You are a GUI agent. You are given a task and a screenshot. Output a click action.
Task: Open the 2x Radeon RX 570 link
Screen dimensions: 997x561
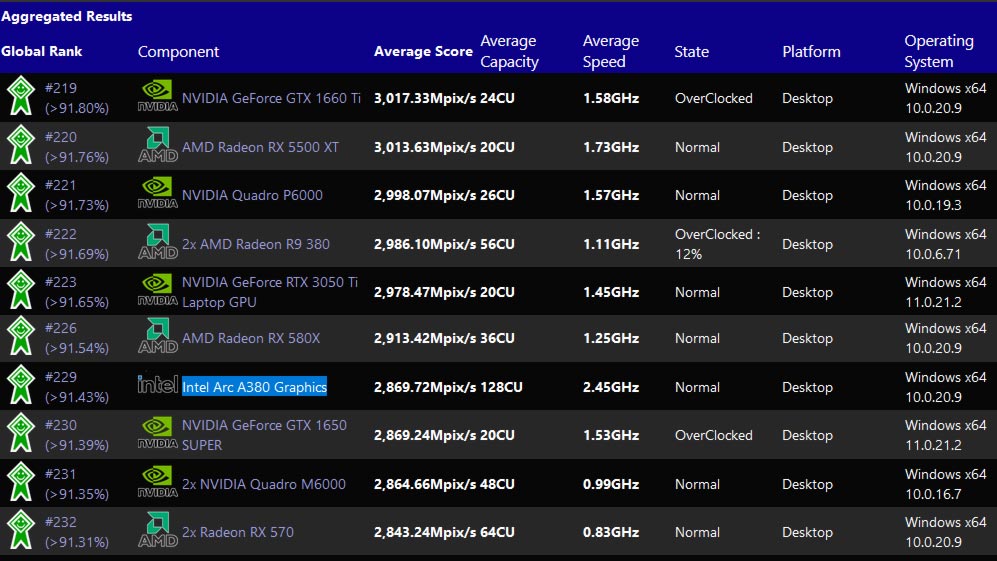click(x=238, y=532)
